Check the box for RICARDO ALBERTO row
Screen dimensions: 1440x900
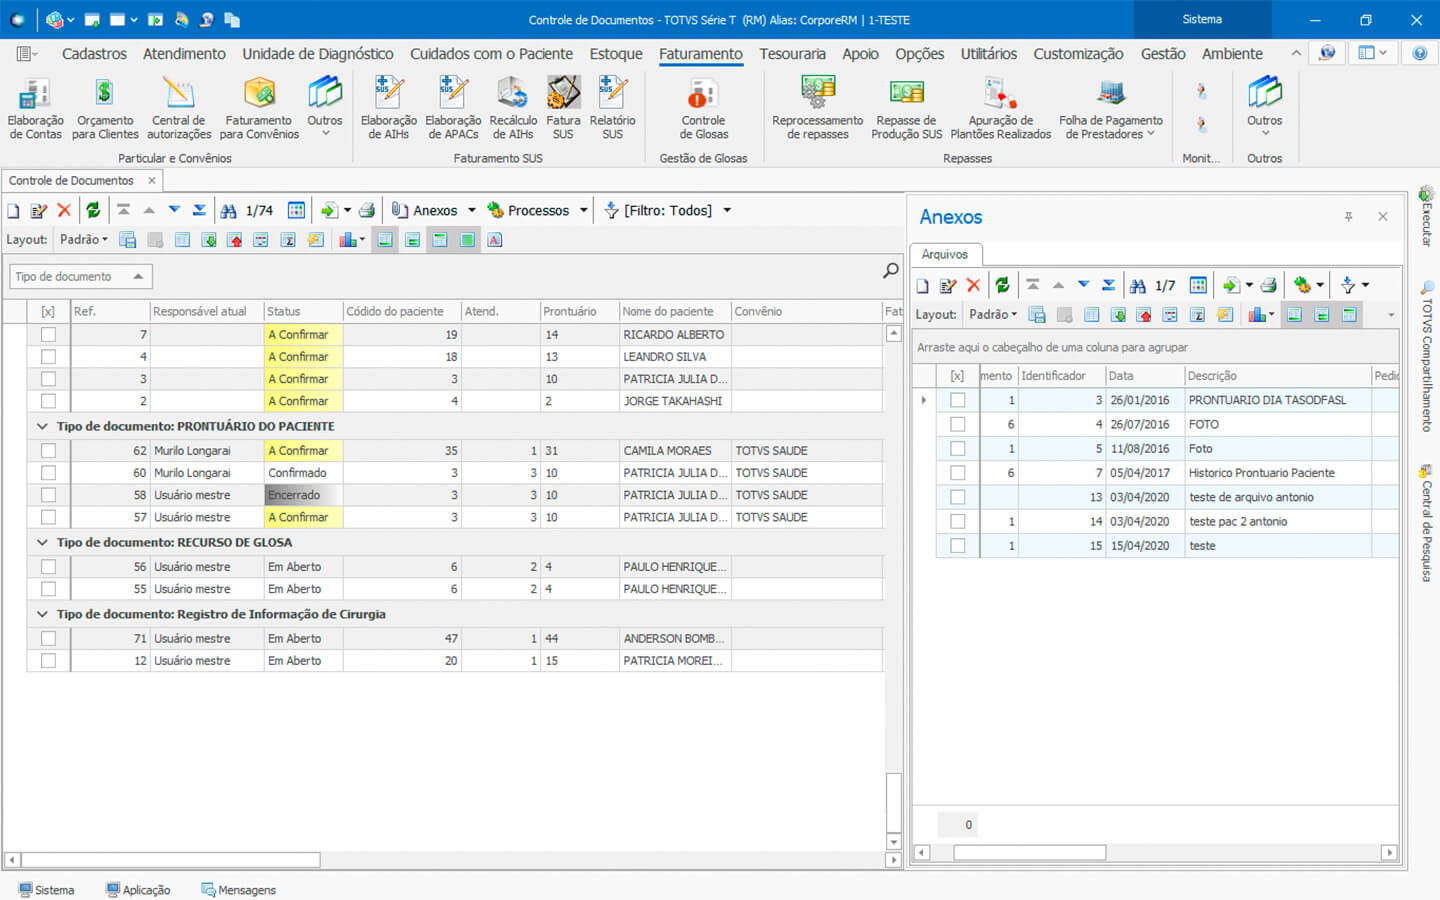tap(48, 335)
